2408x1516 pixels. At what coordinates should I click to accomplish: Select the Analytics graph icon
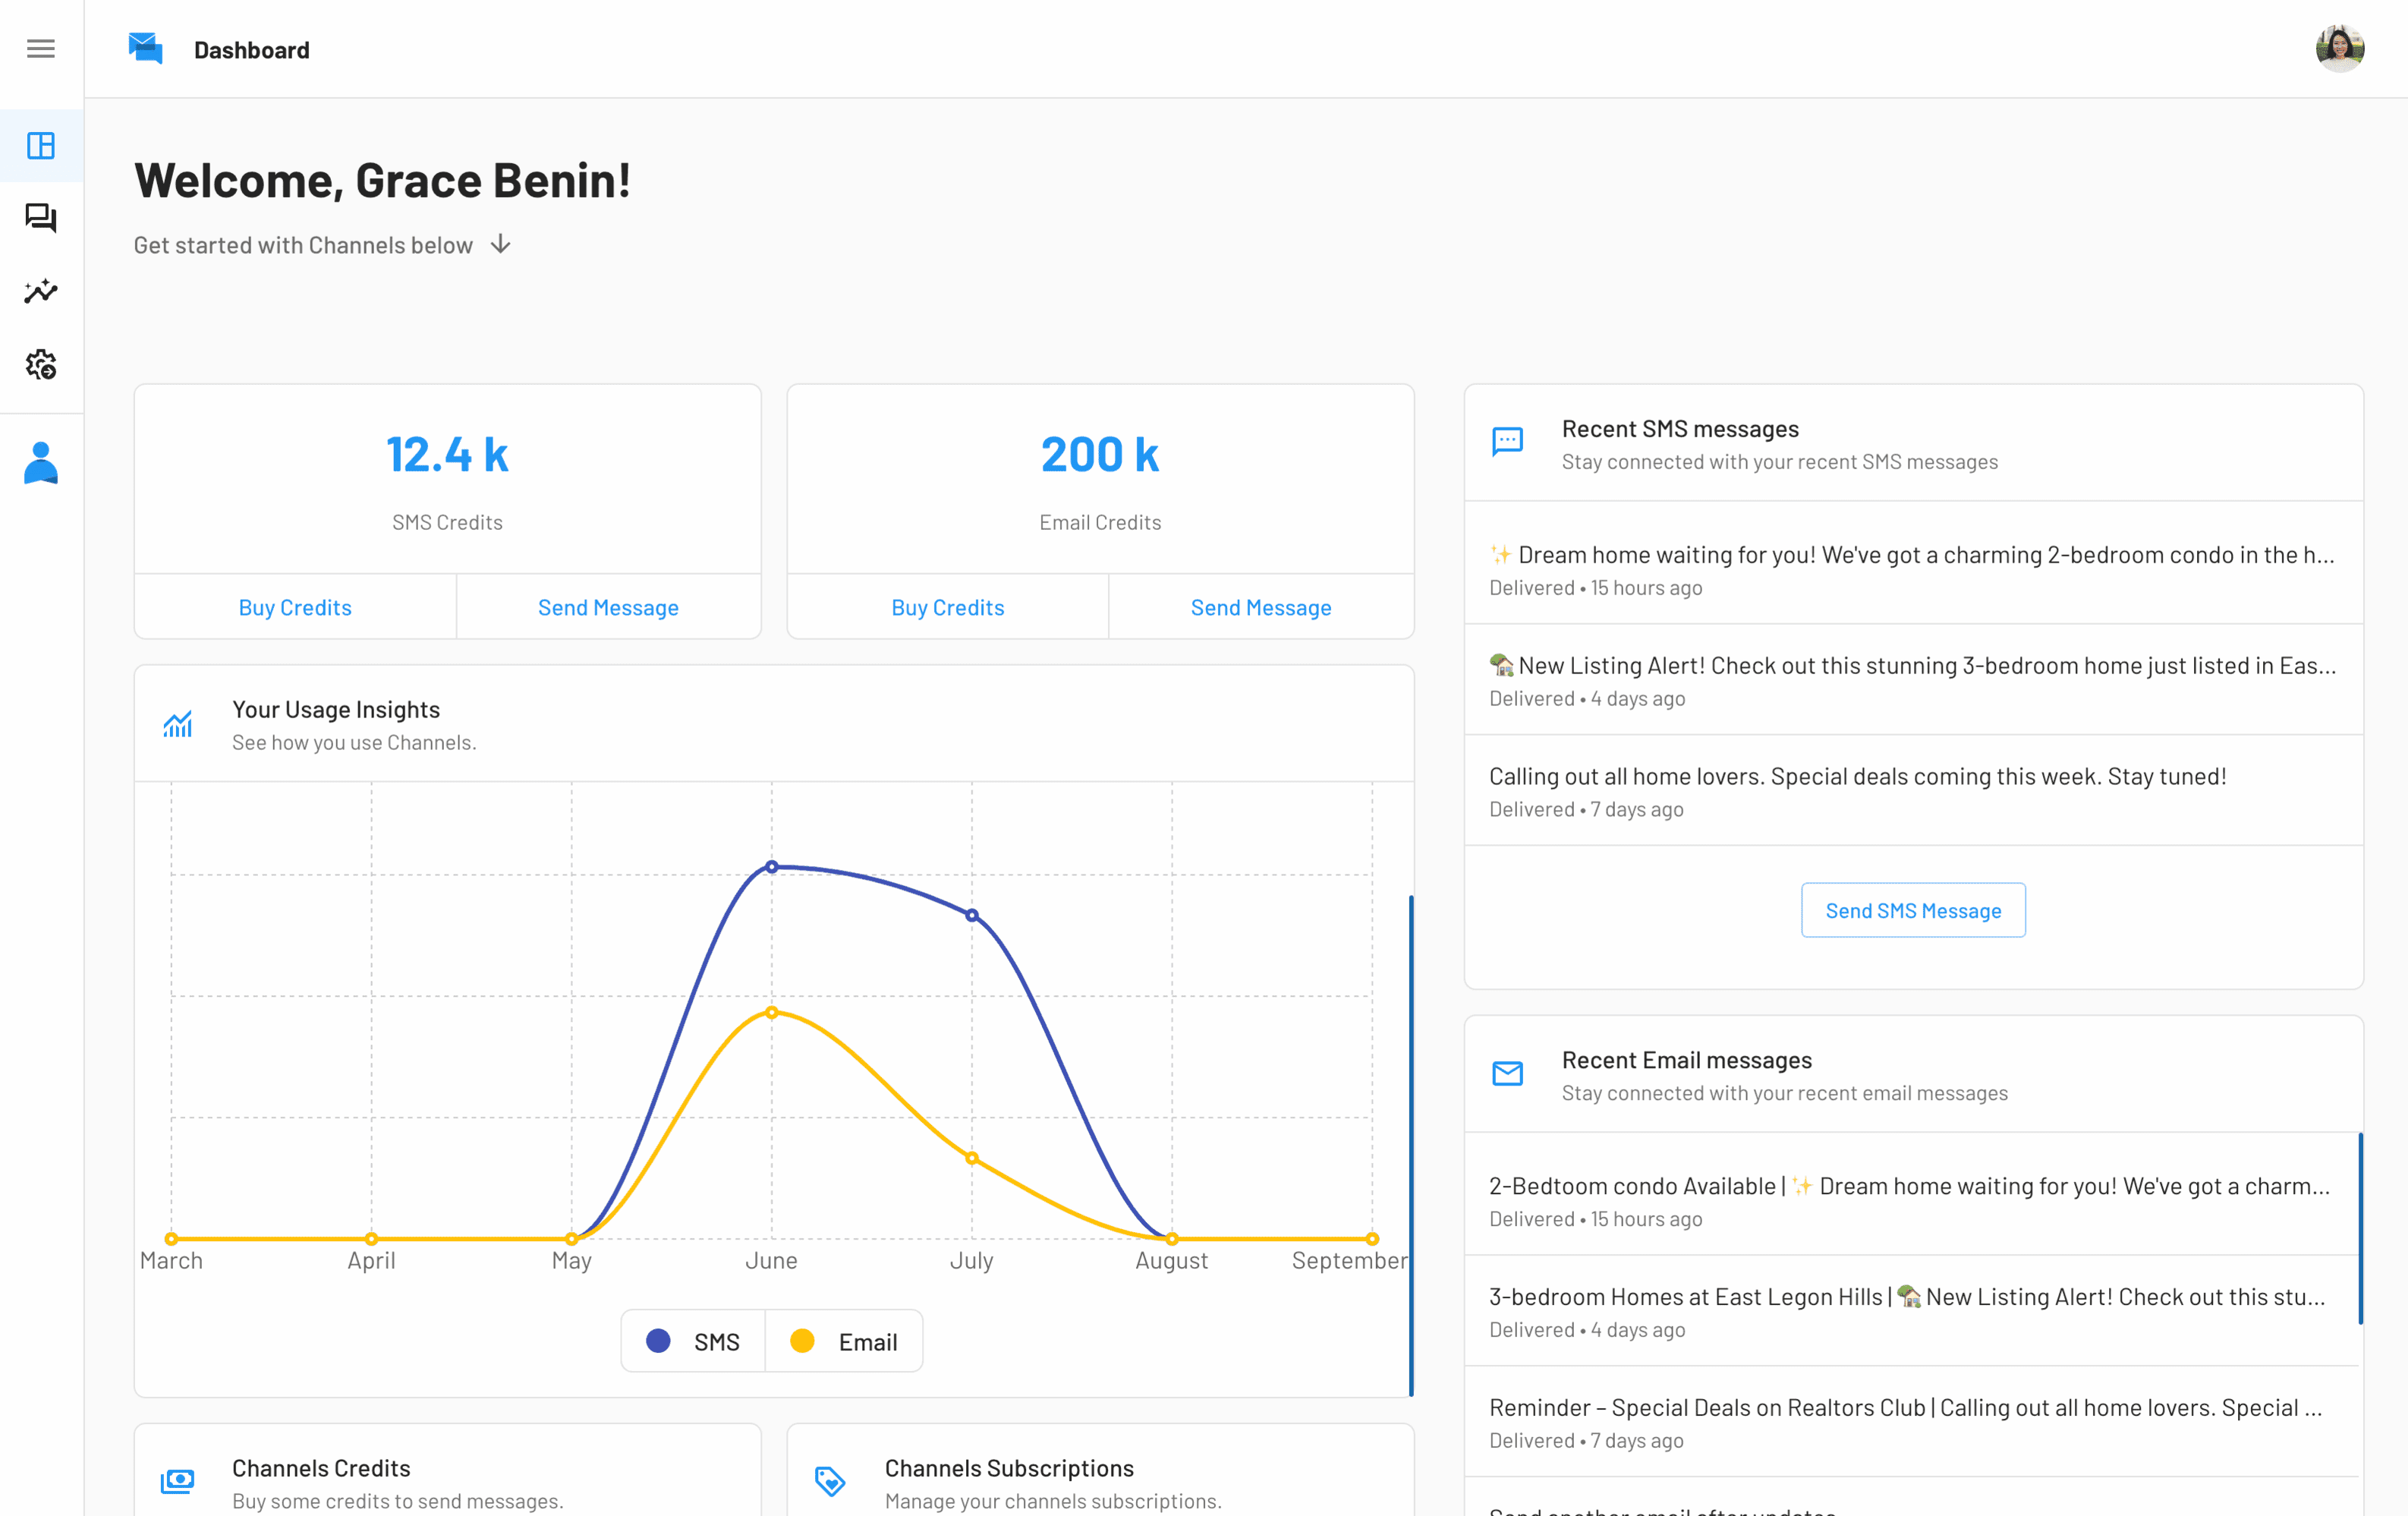(40, 292)
